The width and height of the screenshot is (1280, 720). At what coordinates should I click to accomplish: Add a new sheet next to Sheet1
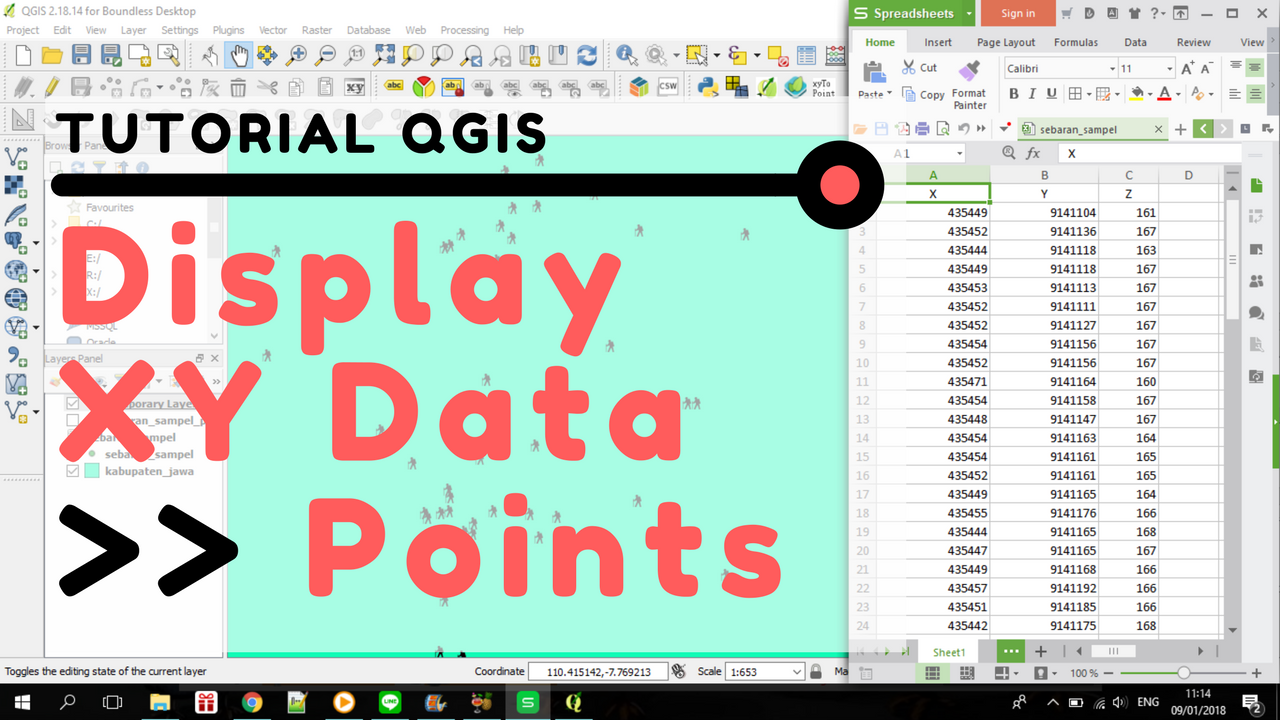tap(1041, 651)
